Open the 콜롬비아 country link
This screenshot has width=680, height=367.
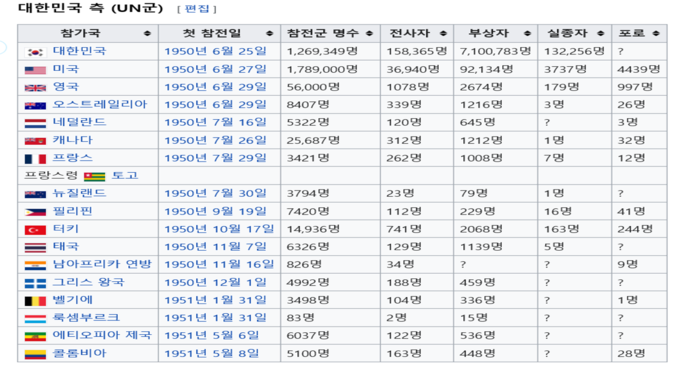79,353
